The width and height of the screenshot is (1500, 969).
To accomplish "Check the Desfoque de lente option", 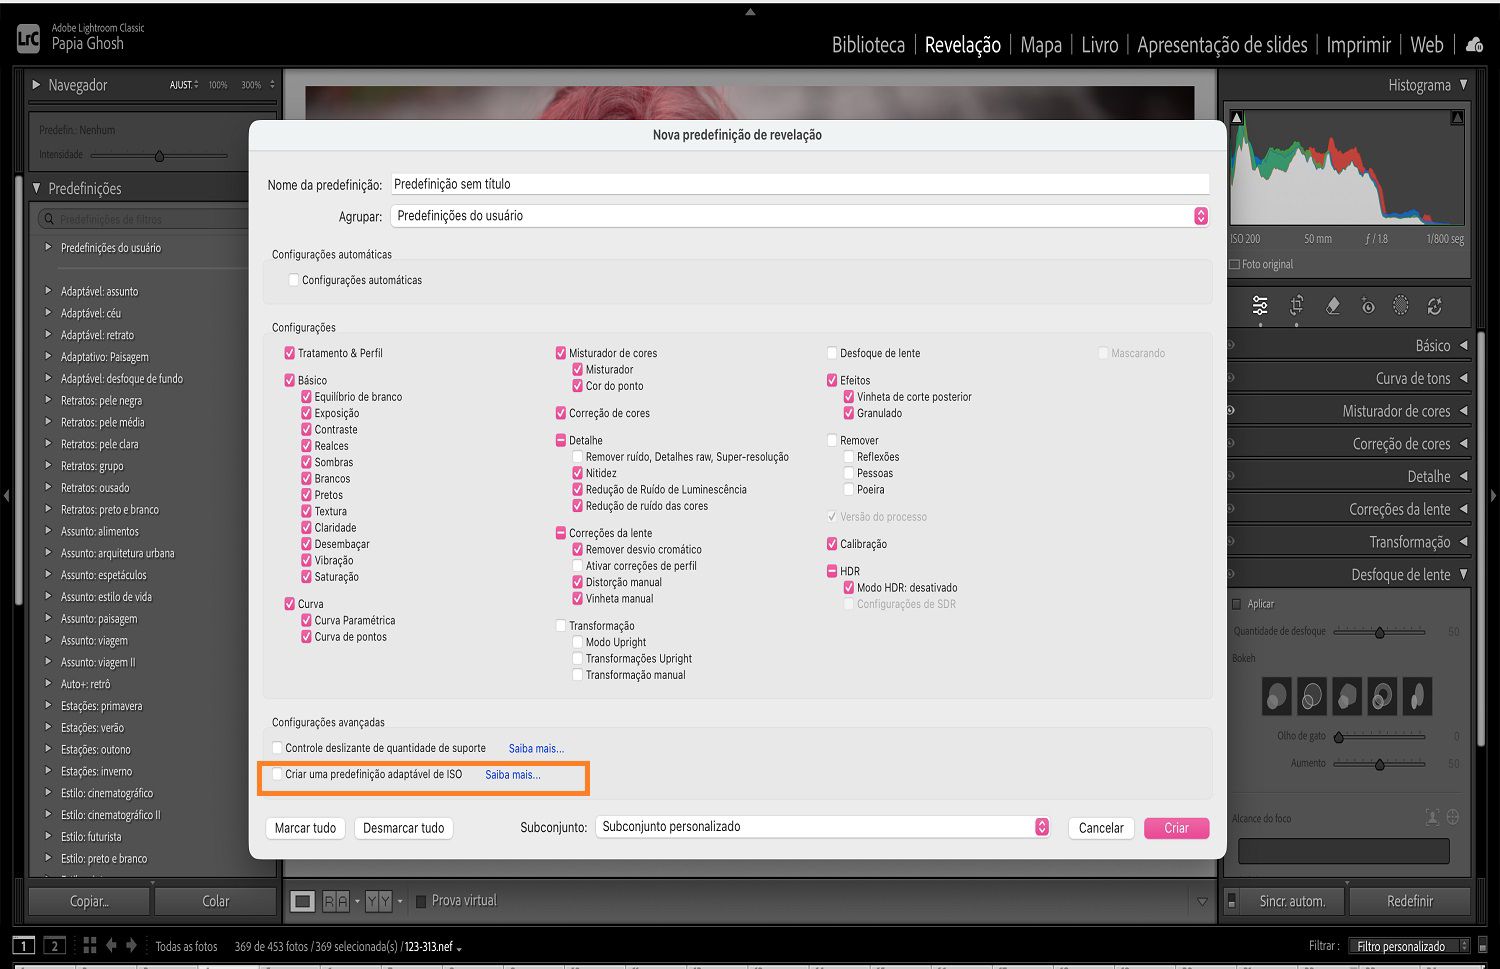I will pyautogui.click(x=832, y=353).
